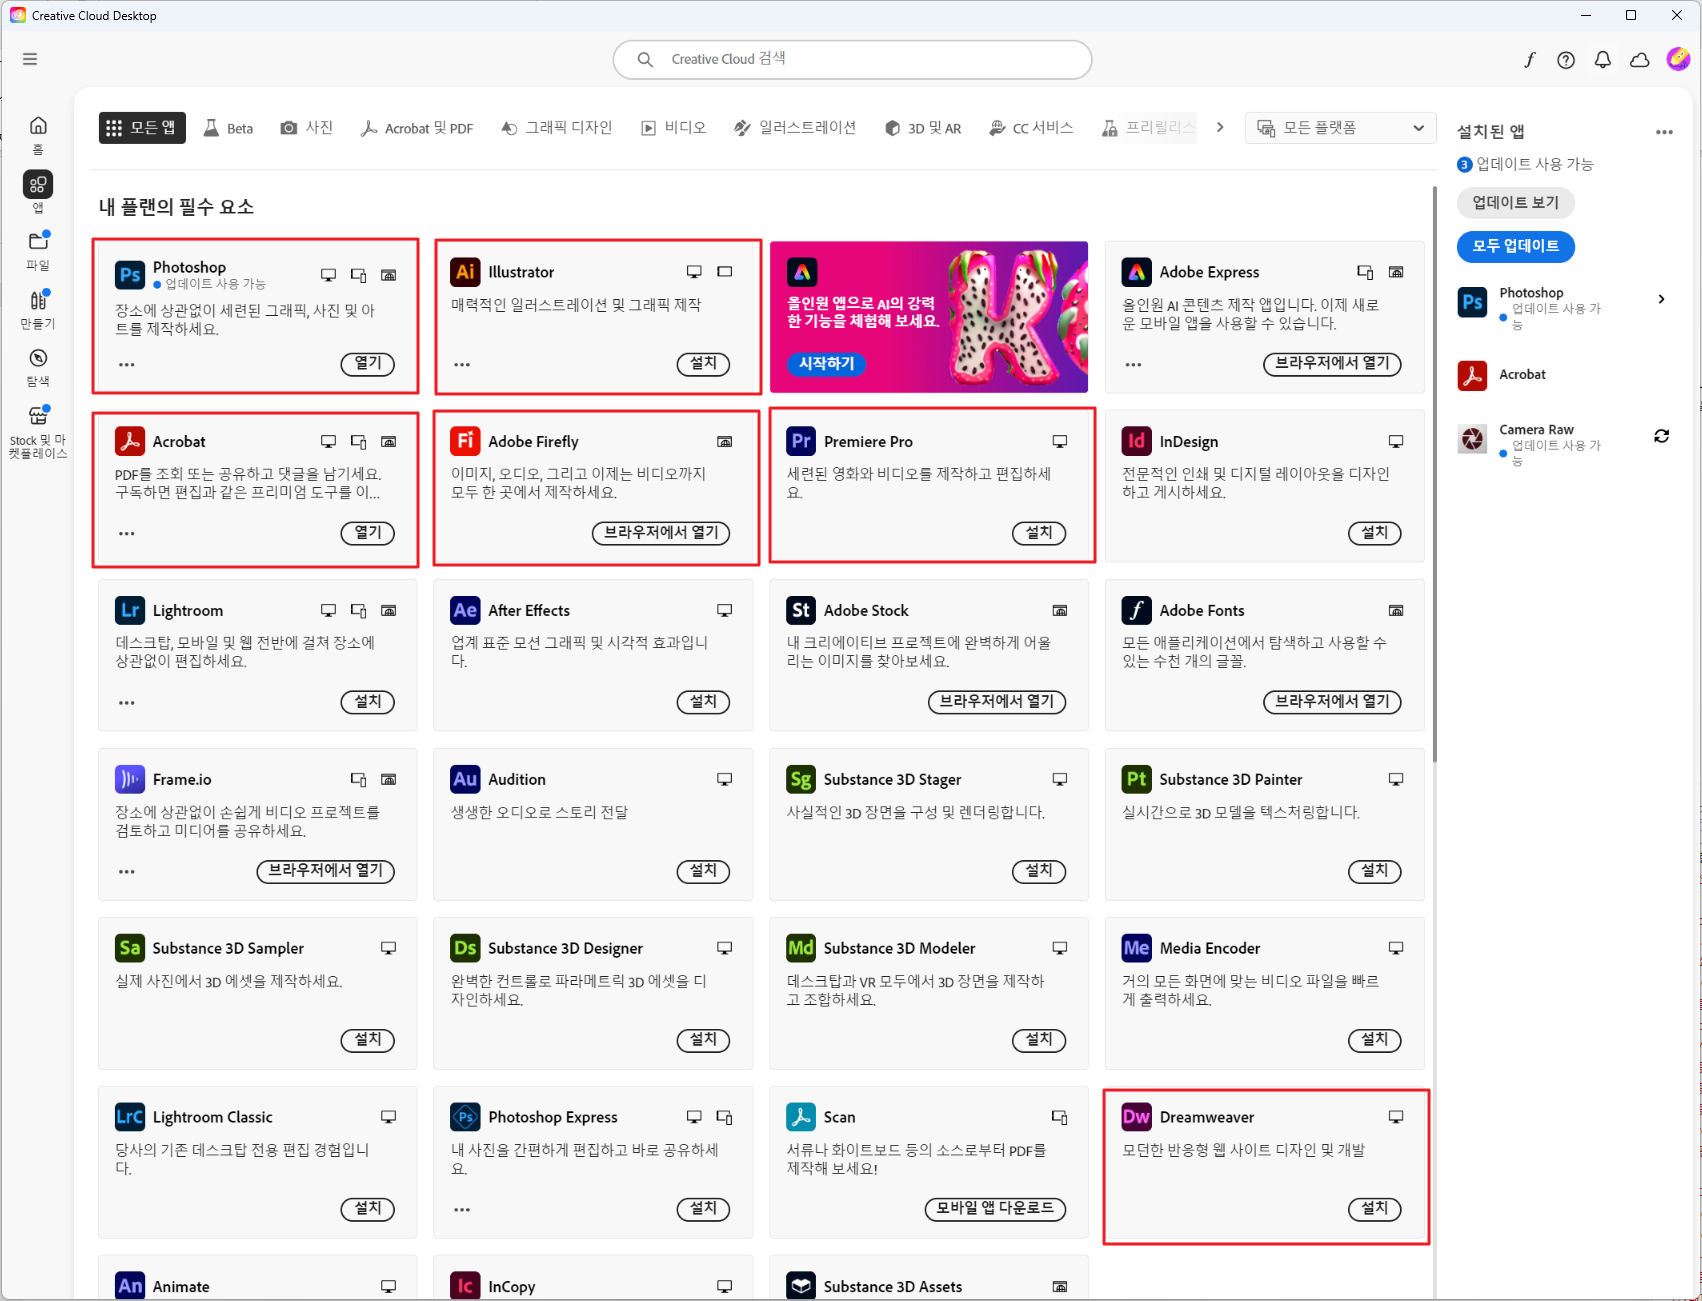The height and width of the screenshot is (1301, 1702).
Task: Install Dreamweaver with 설치 button
Action: tap(1375, 1209)
